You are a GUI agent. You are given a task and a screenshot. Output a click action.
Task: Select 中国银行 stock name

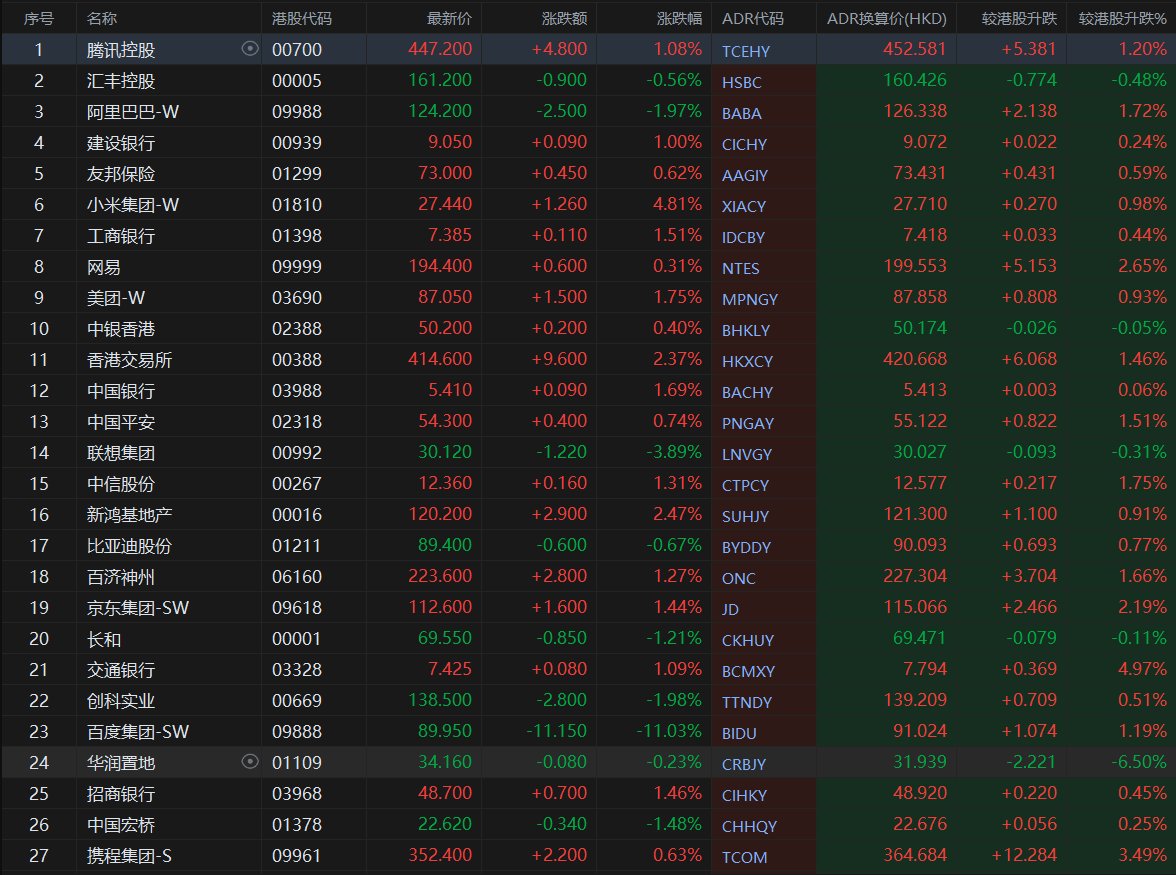[x=121, y=391]
